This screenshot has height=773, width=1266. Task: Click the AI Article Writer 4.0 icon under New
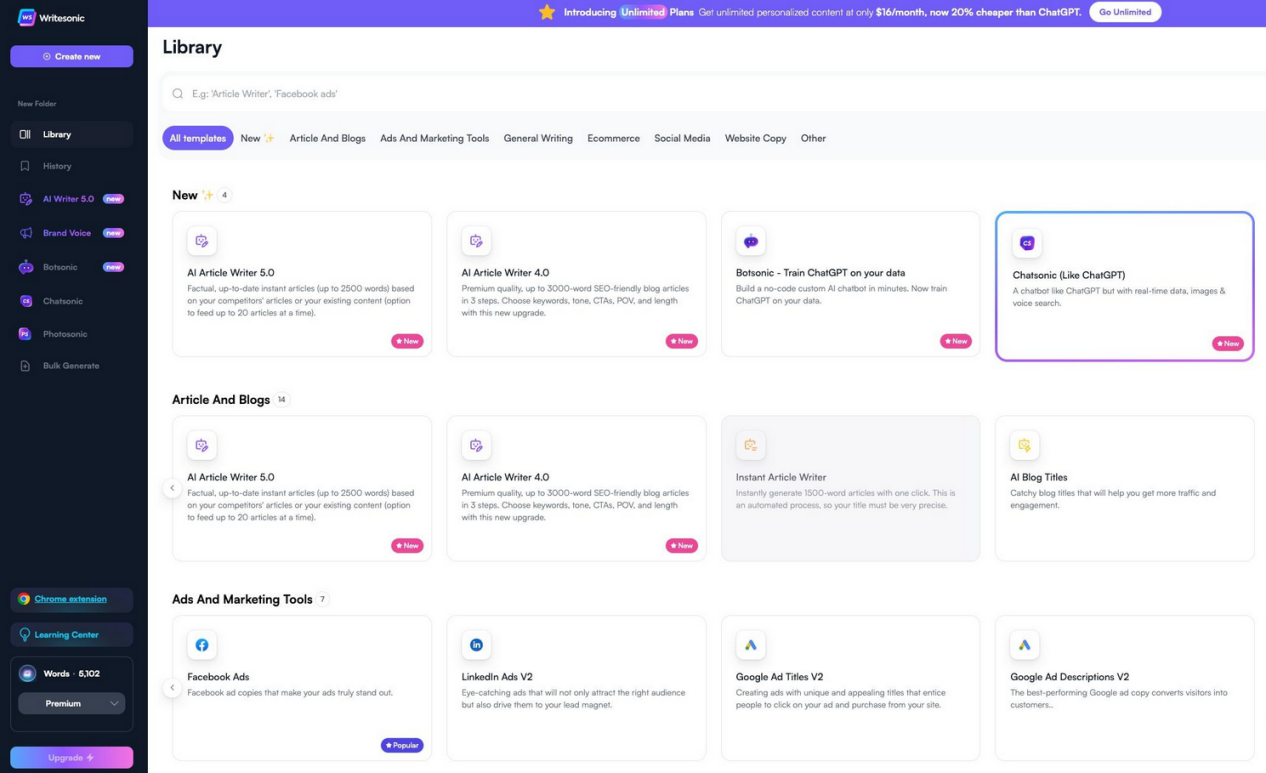tap(476, 241)
